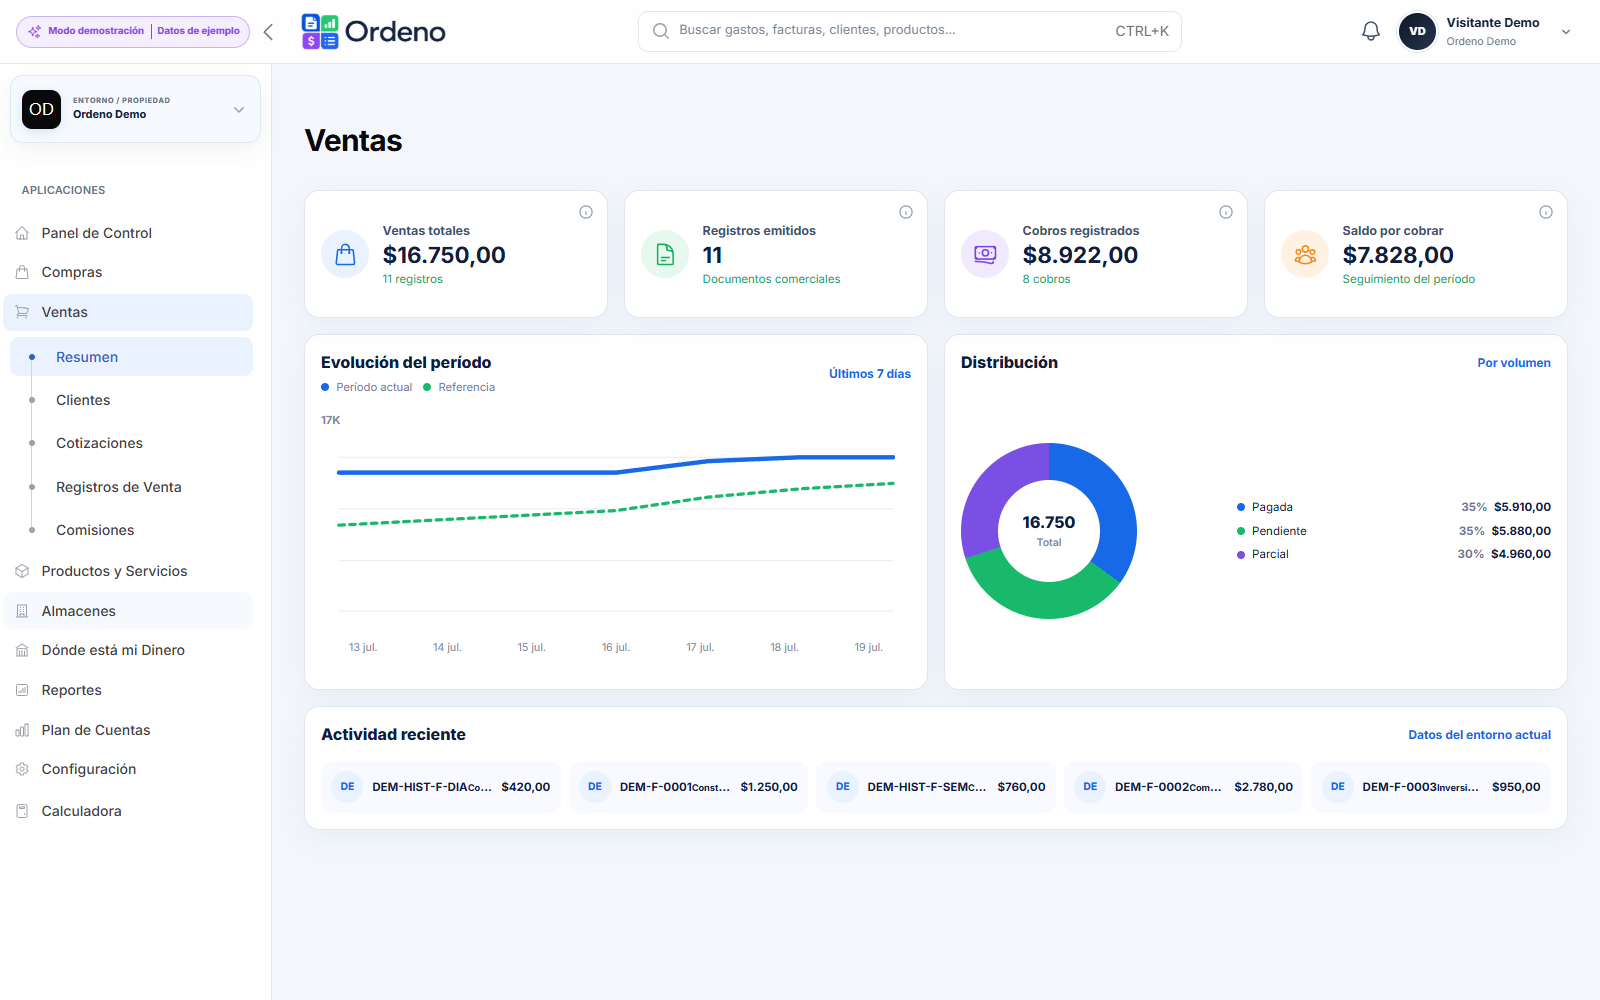Open DEM-F-0003 $950,00 activity entry
The width and height of the screenshot is (1600, 1000).
click(1431, 787)
